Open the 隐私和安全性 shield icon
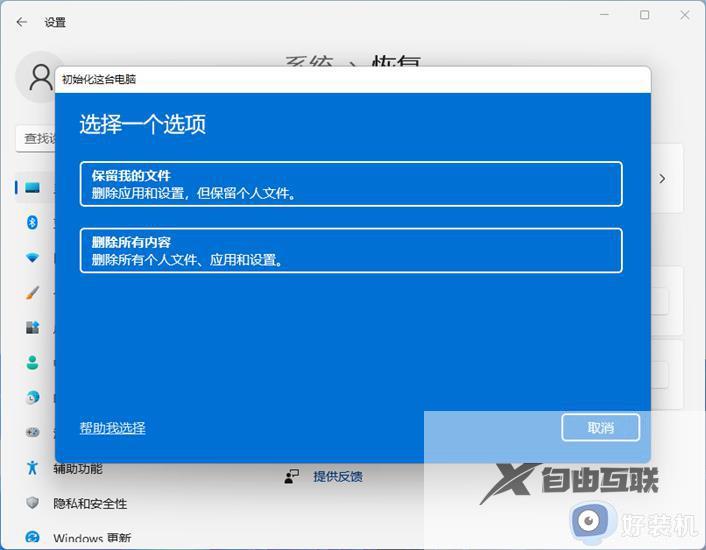The width and height of the screenshot is (706, 550). (x=32, y=503)
